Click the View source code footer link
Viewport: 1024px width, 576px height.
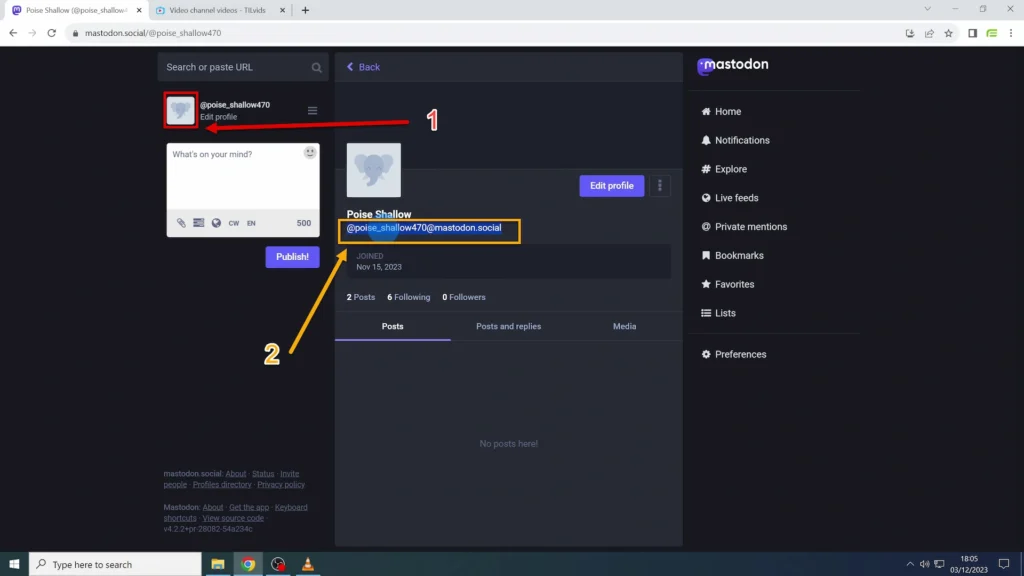click(233, 519)
